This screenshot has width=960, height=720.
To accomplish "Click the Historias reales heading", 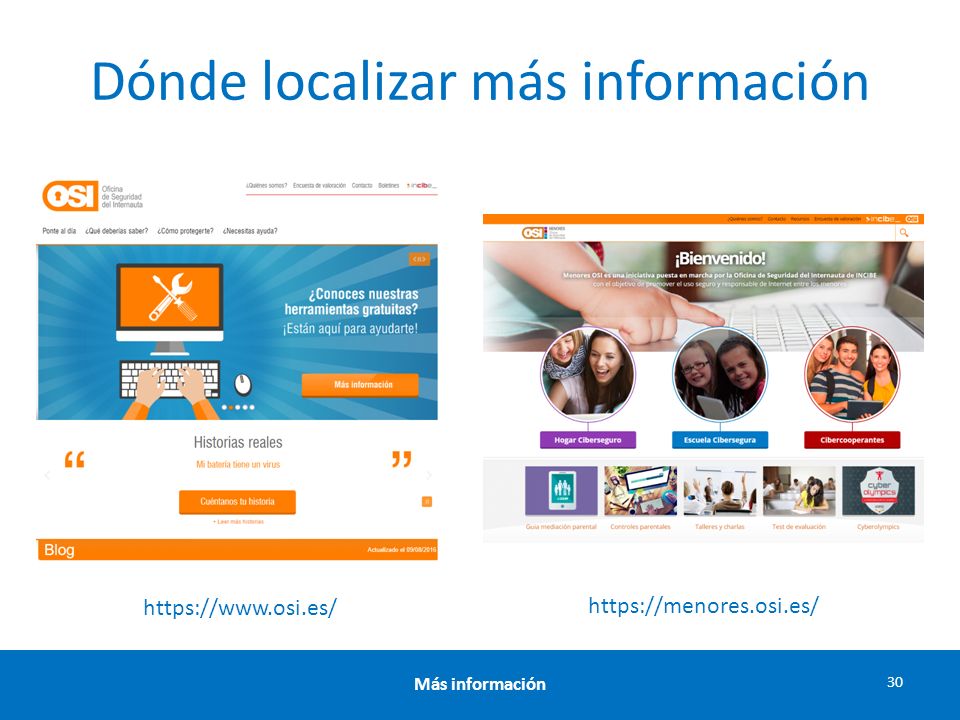I will click(238, 442).
